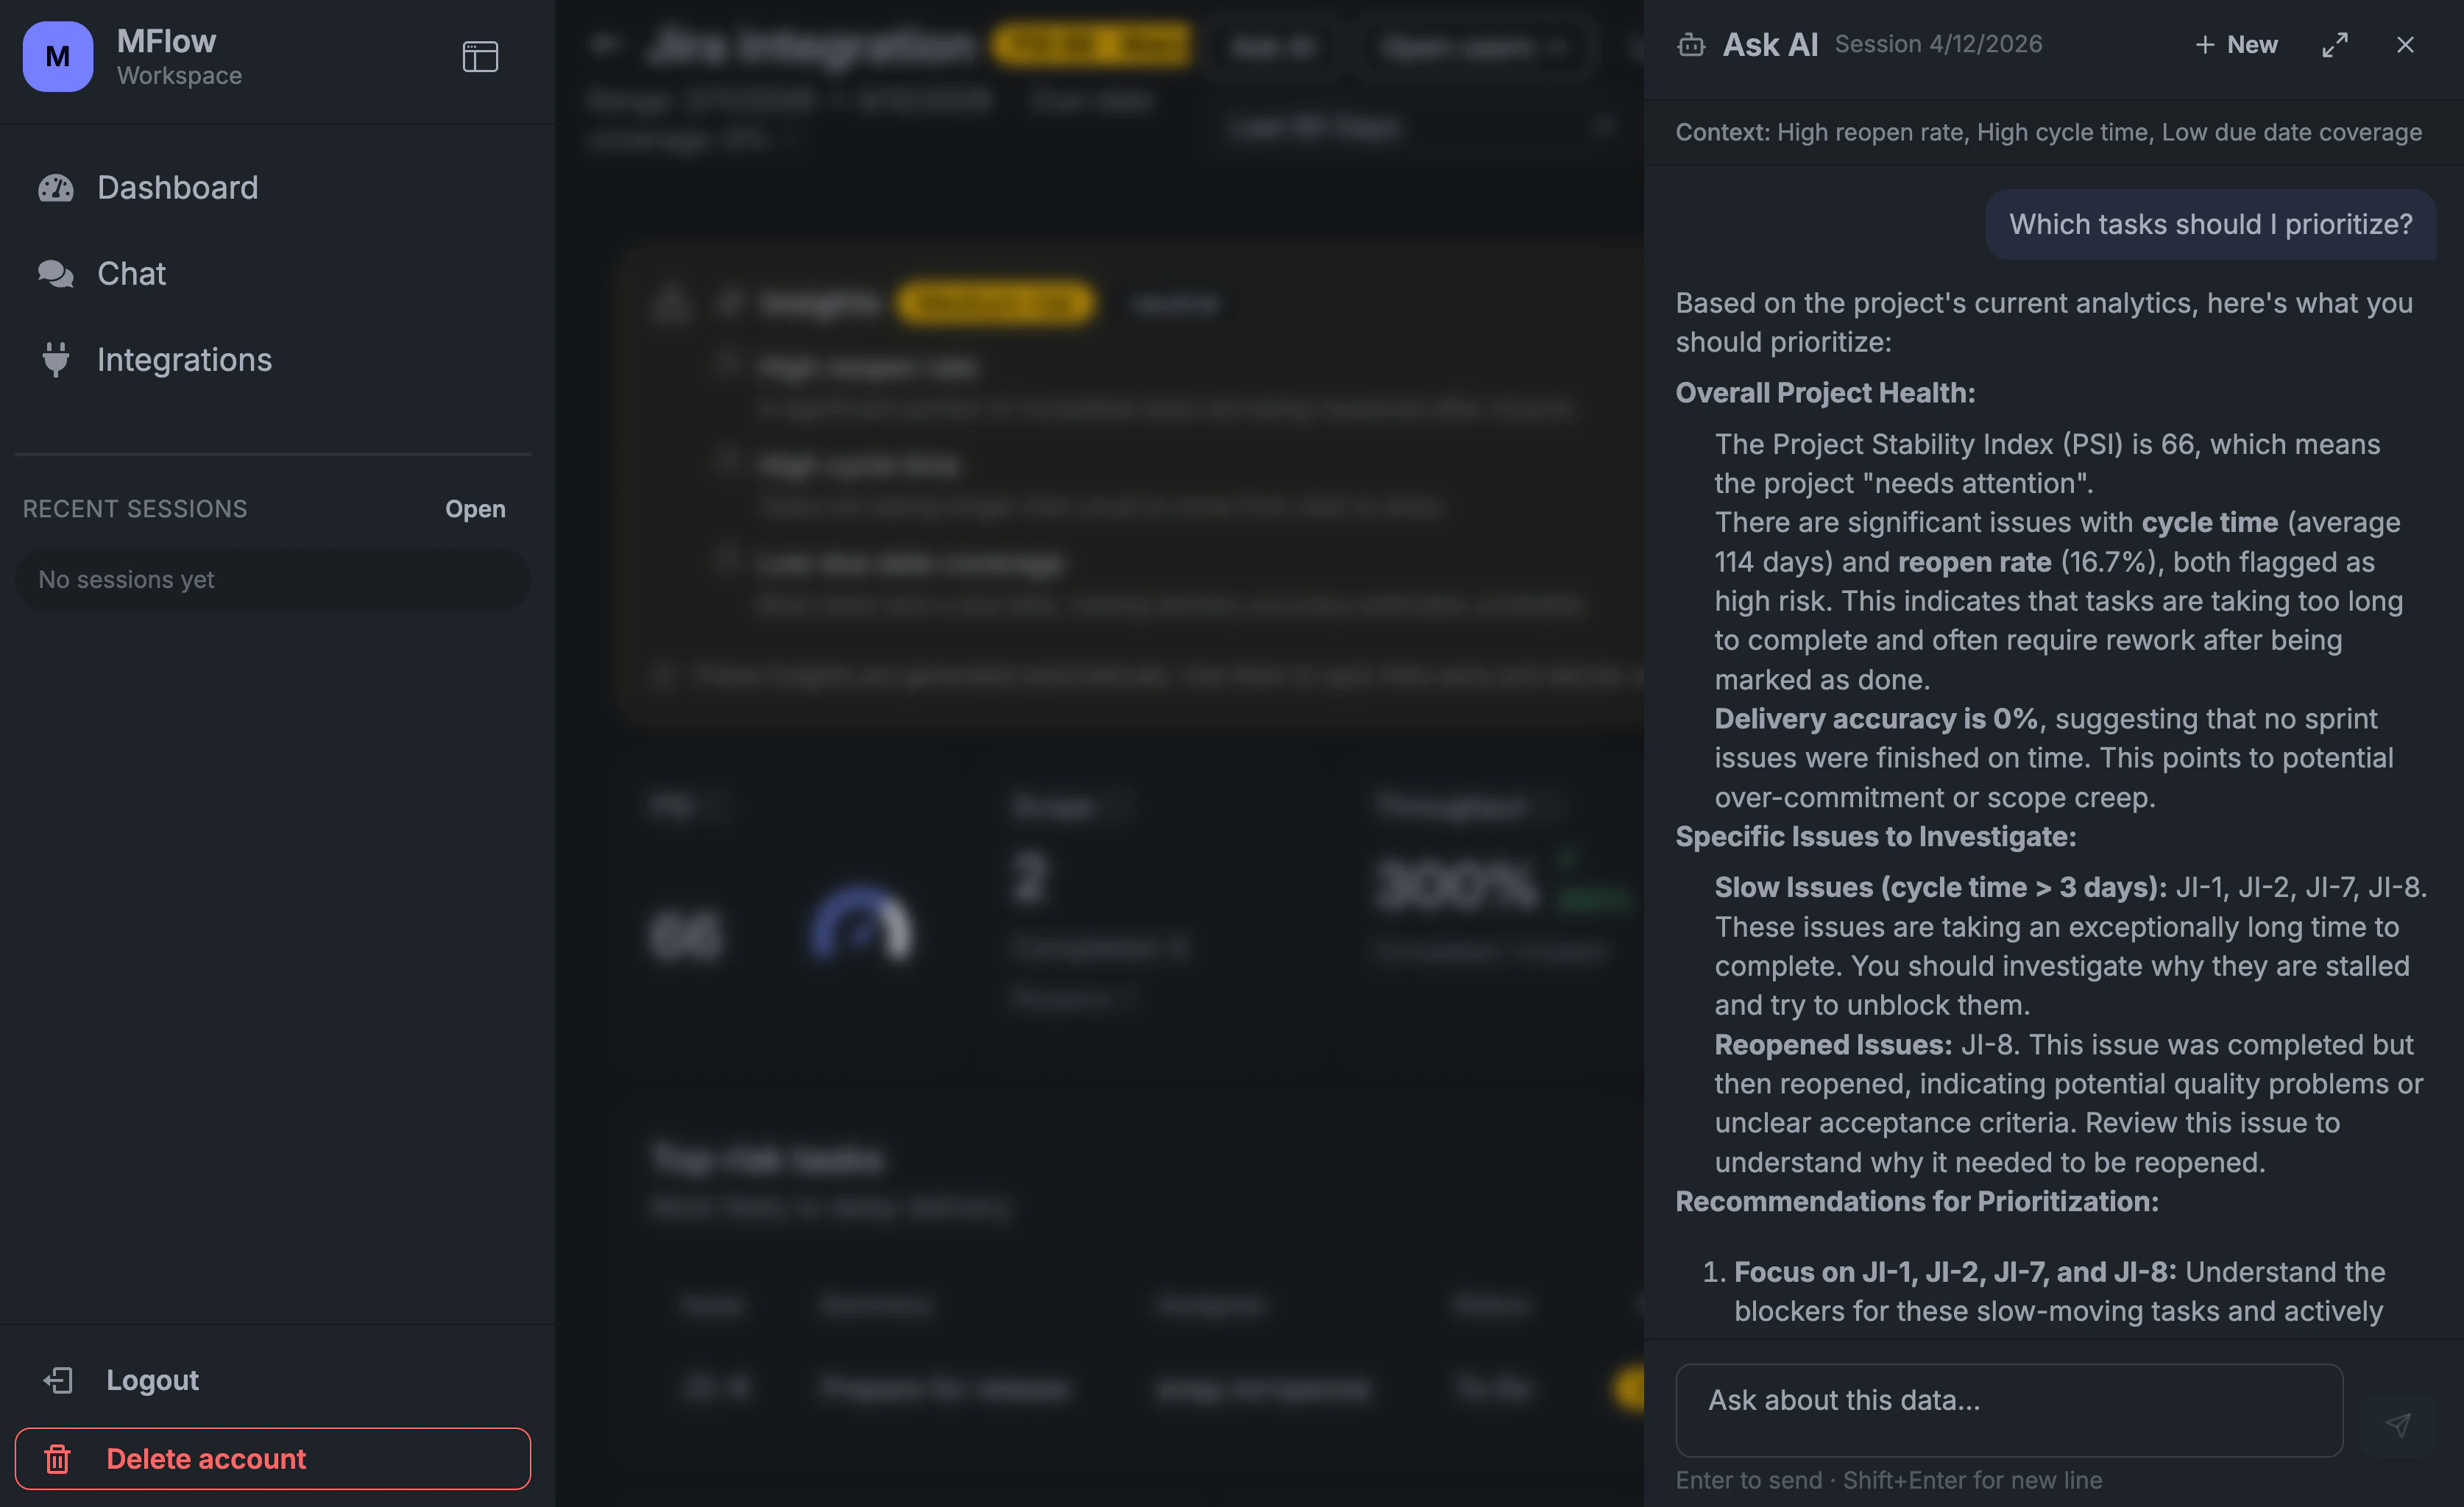Close the Ask AI panel
Image resolution: width=2464 pixels, height=1507 pixels.
click(x=2406, y=45)
